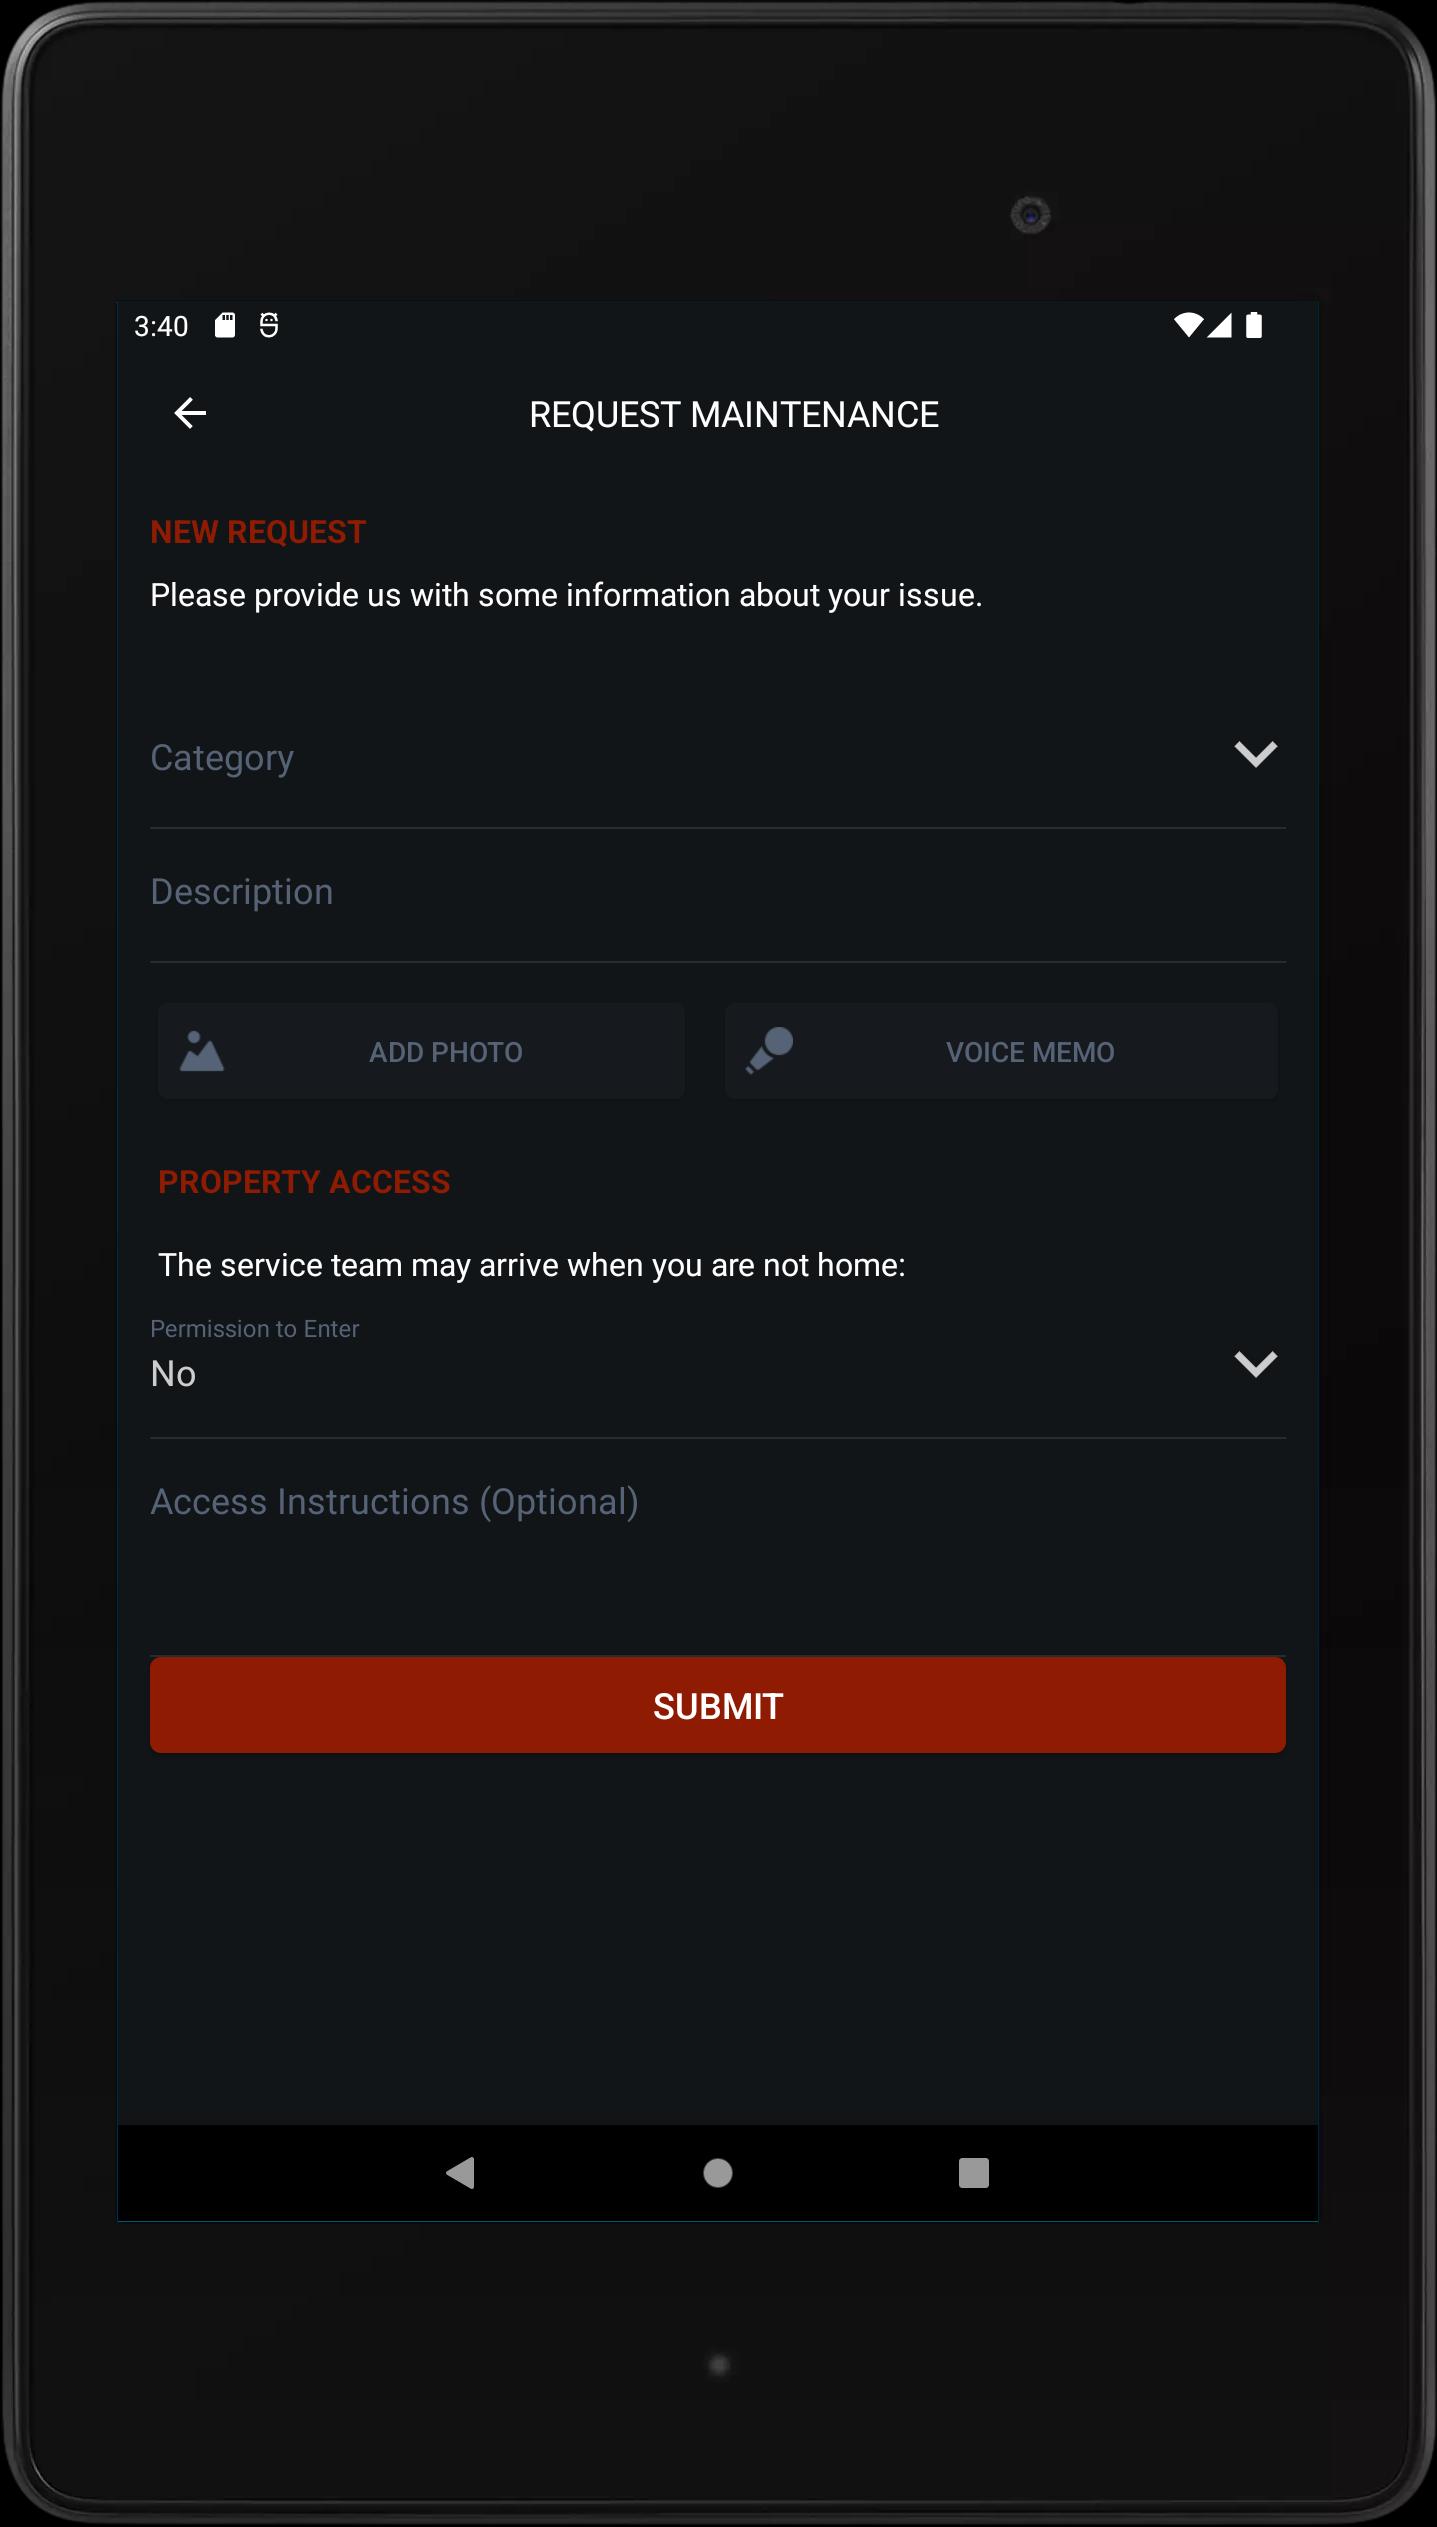Tap the Android home circle button
The height and width of the screenshot is (2527, 1437).
tap(718, 2172)
